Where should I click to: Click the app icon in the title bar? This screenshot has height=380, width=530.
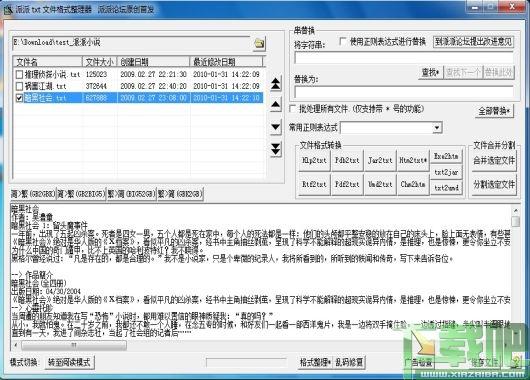click(8, 9)
